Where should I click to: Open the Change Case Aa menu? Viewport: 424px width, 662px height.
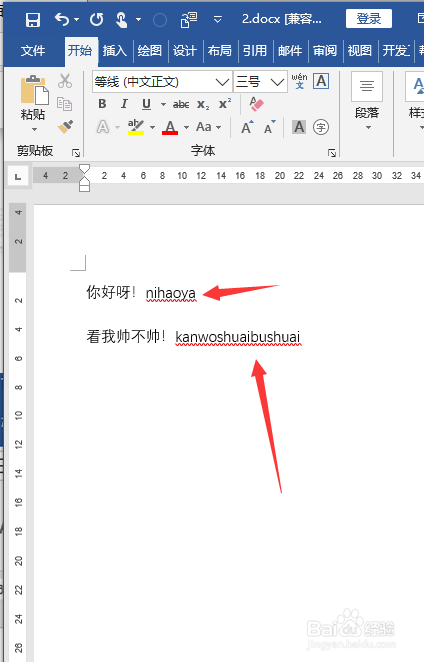pos(208,127)
